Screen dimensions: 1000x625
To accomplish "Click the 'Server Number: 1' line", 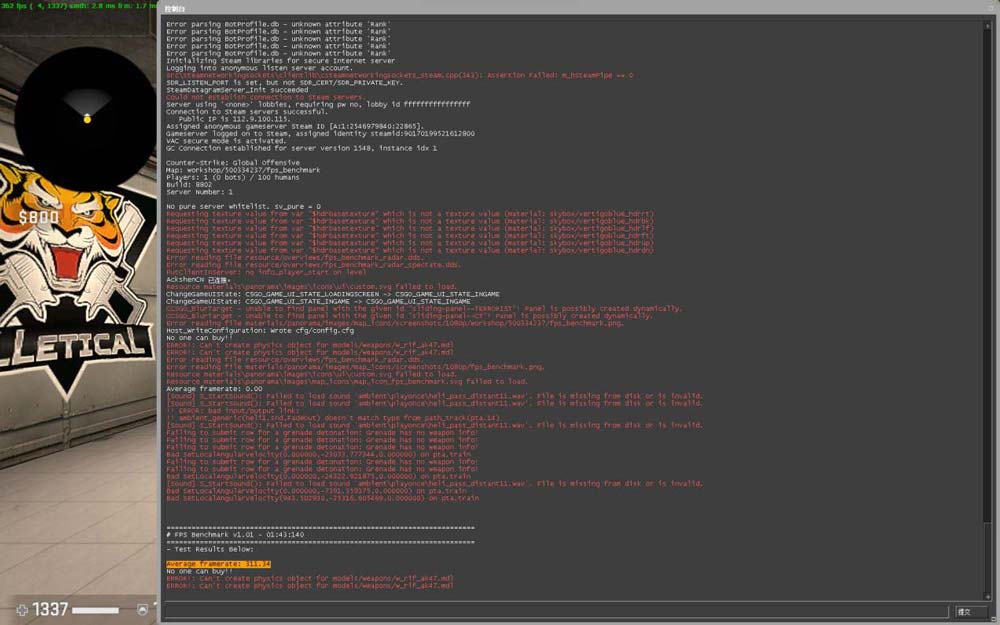I will [200, 192].
